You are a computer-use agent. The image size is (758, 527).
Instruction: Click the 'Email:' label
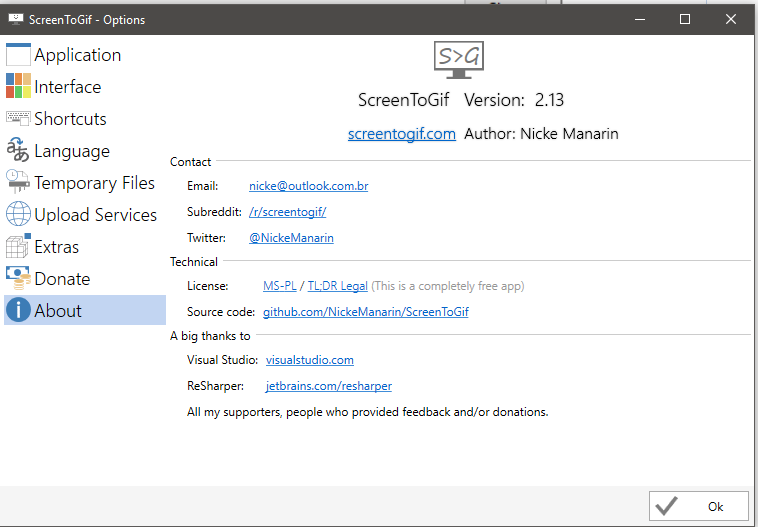[203, 186]
